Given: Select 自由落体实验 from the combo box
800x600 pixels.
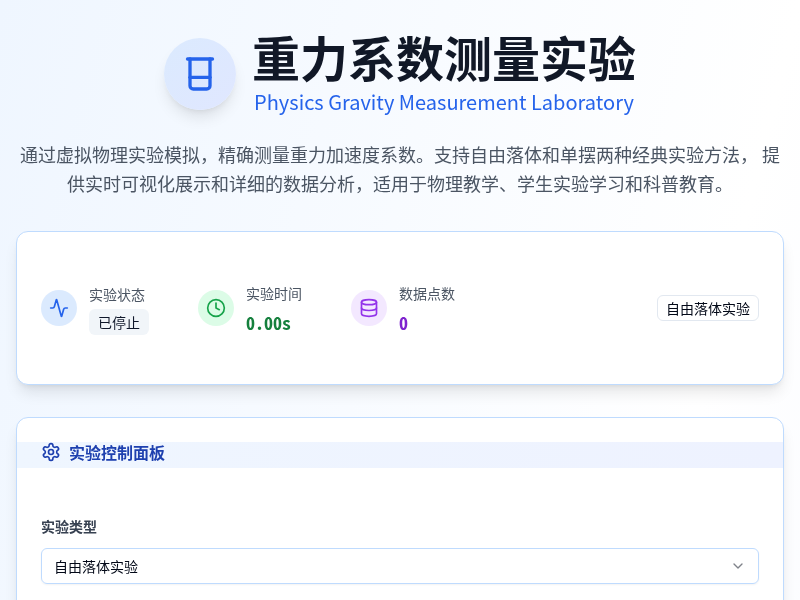Looking at the screenshot, I should (x=400, y=566).
